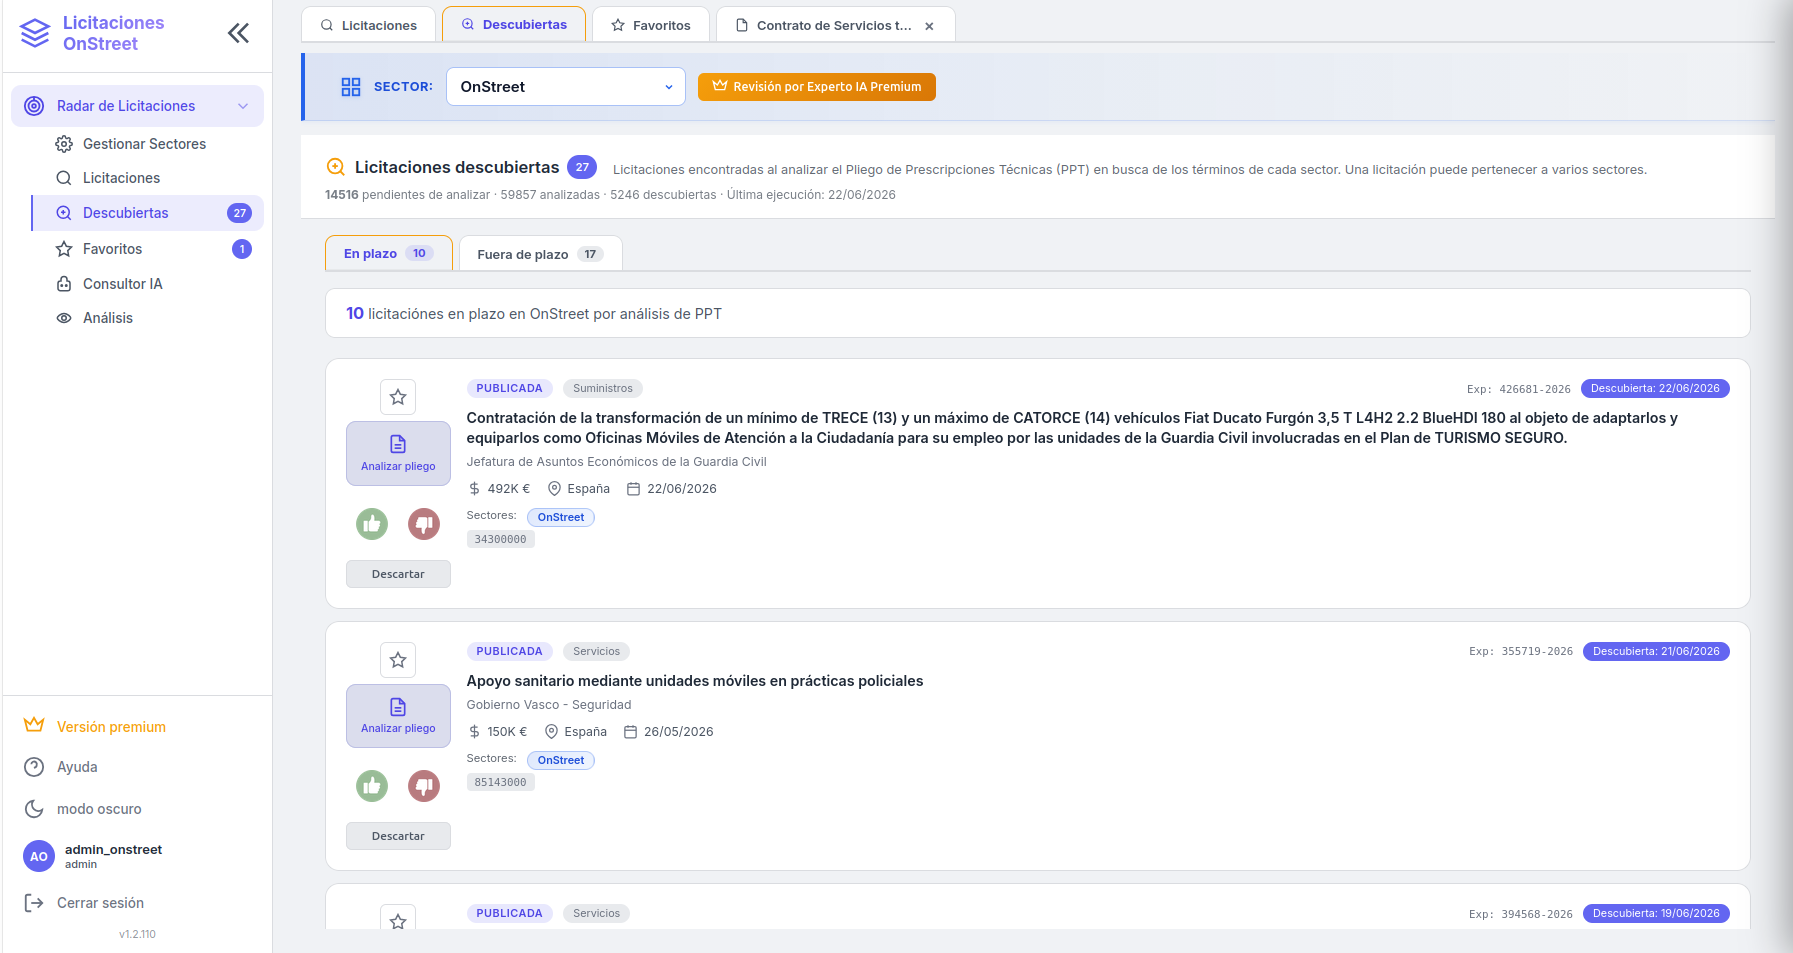Click PUBLICADA status on Gobierno Vasco tender
Viewport: 1793px width, 953px height.
coord(509,651)
